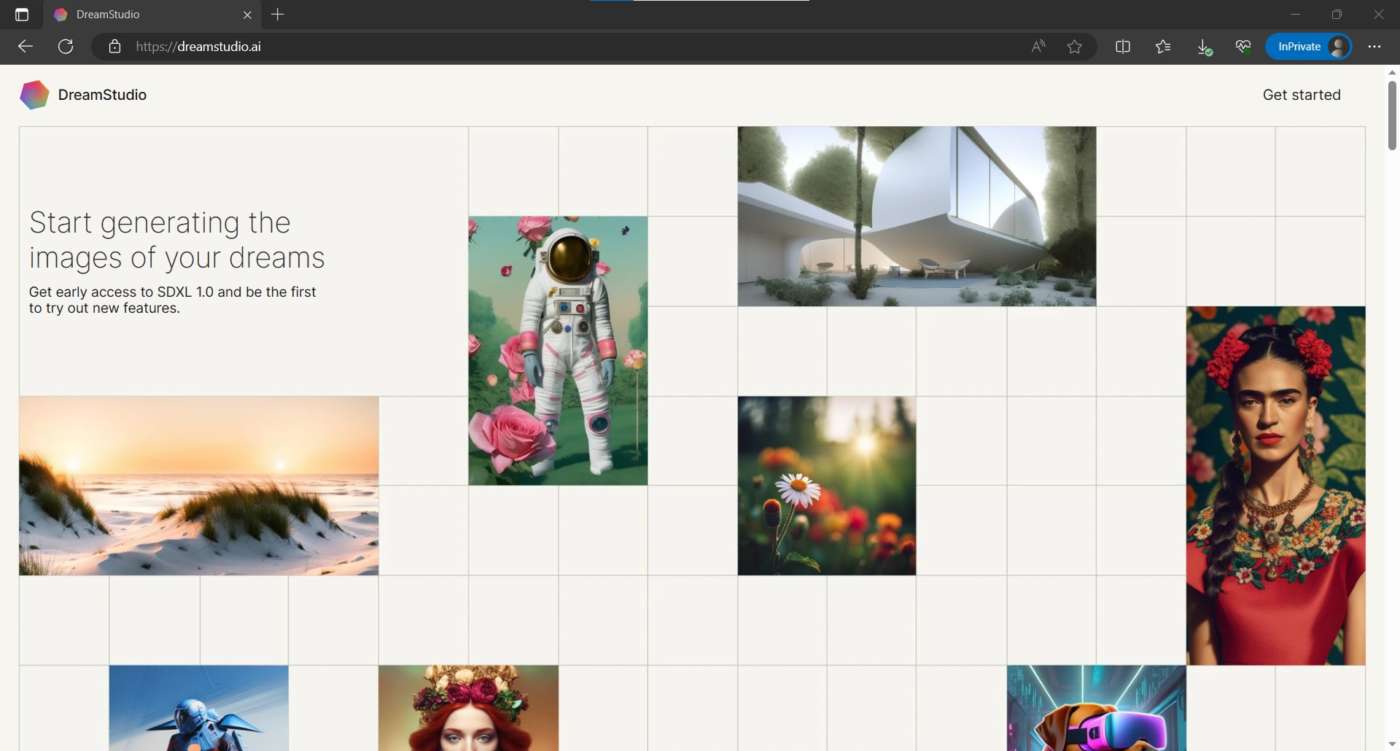Screen dimensions: 1400x751
Task: Click the vertical scrollbar thumb
Action: [1392, 115]
